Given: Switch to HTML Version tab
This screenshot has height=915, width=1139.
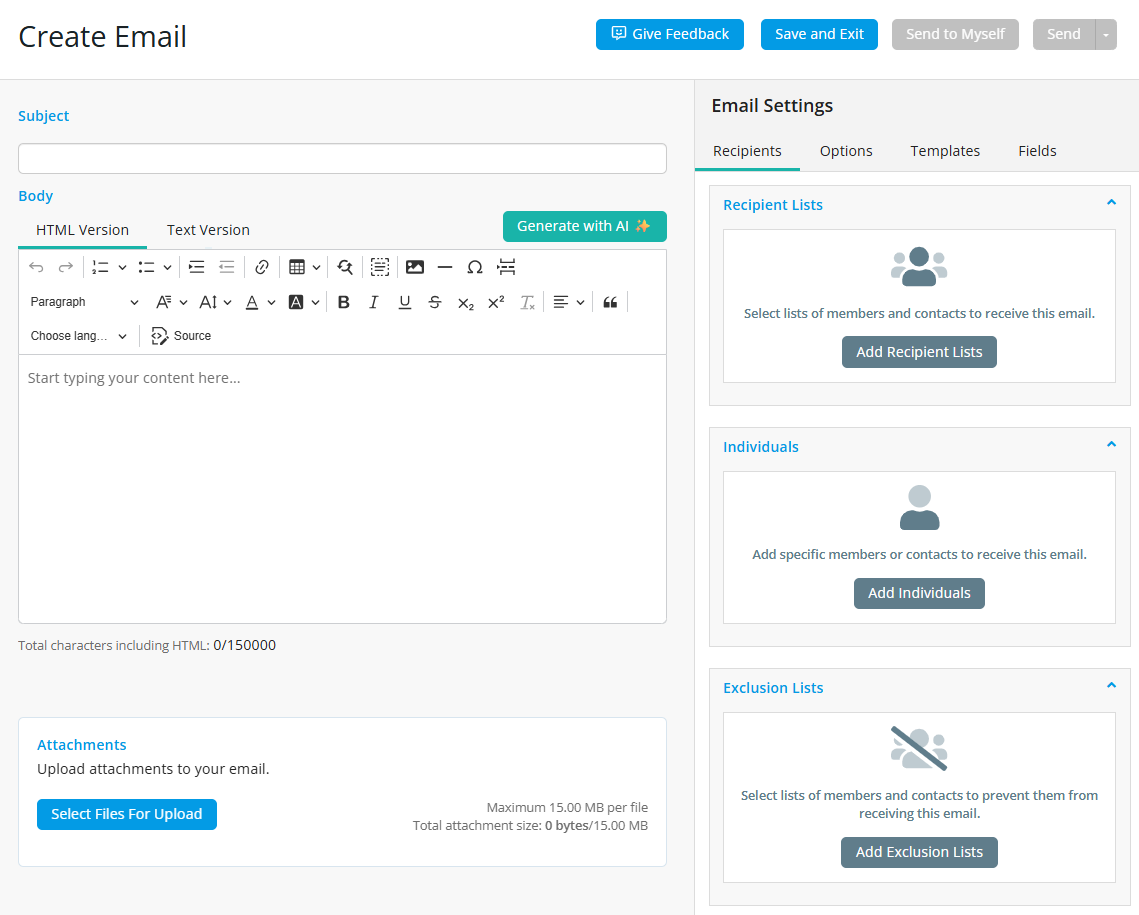Looking at the screenshot, I should (82, 230).
